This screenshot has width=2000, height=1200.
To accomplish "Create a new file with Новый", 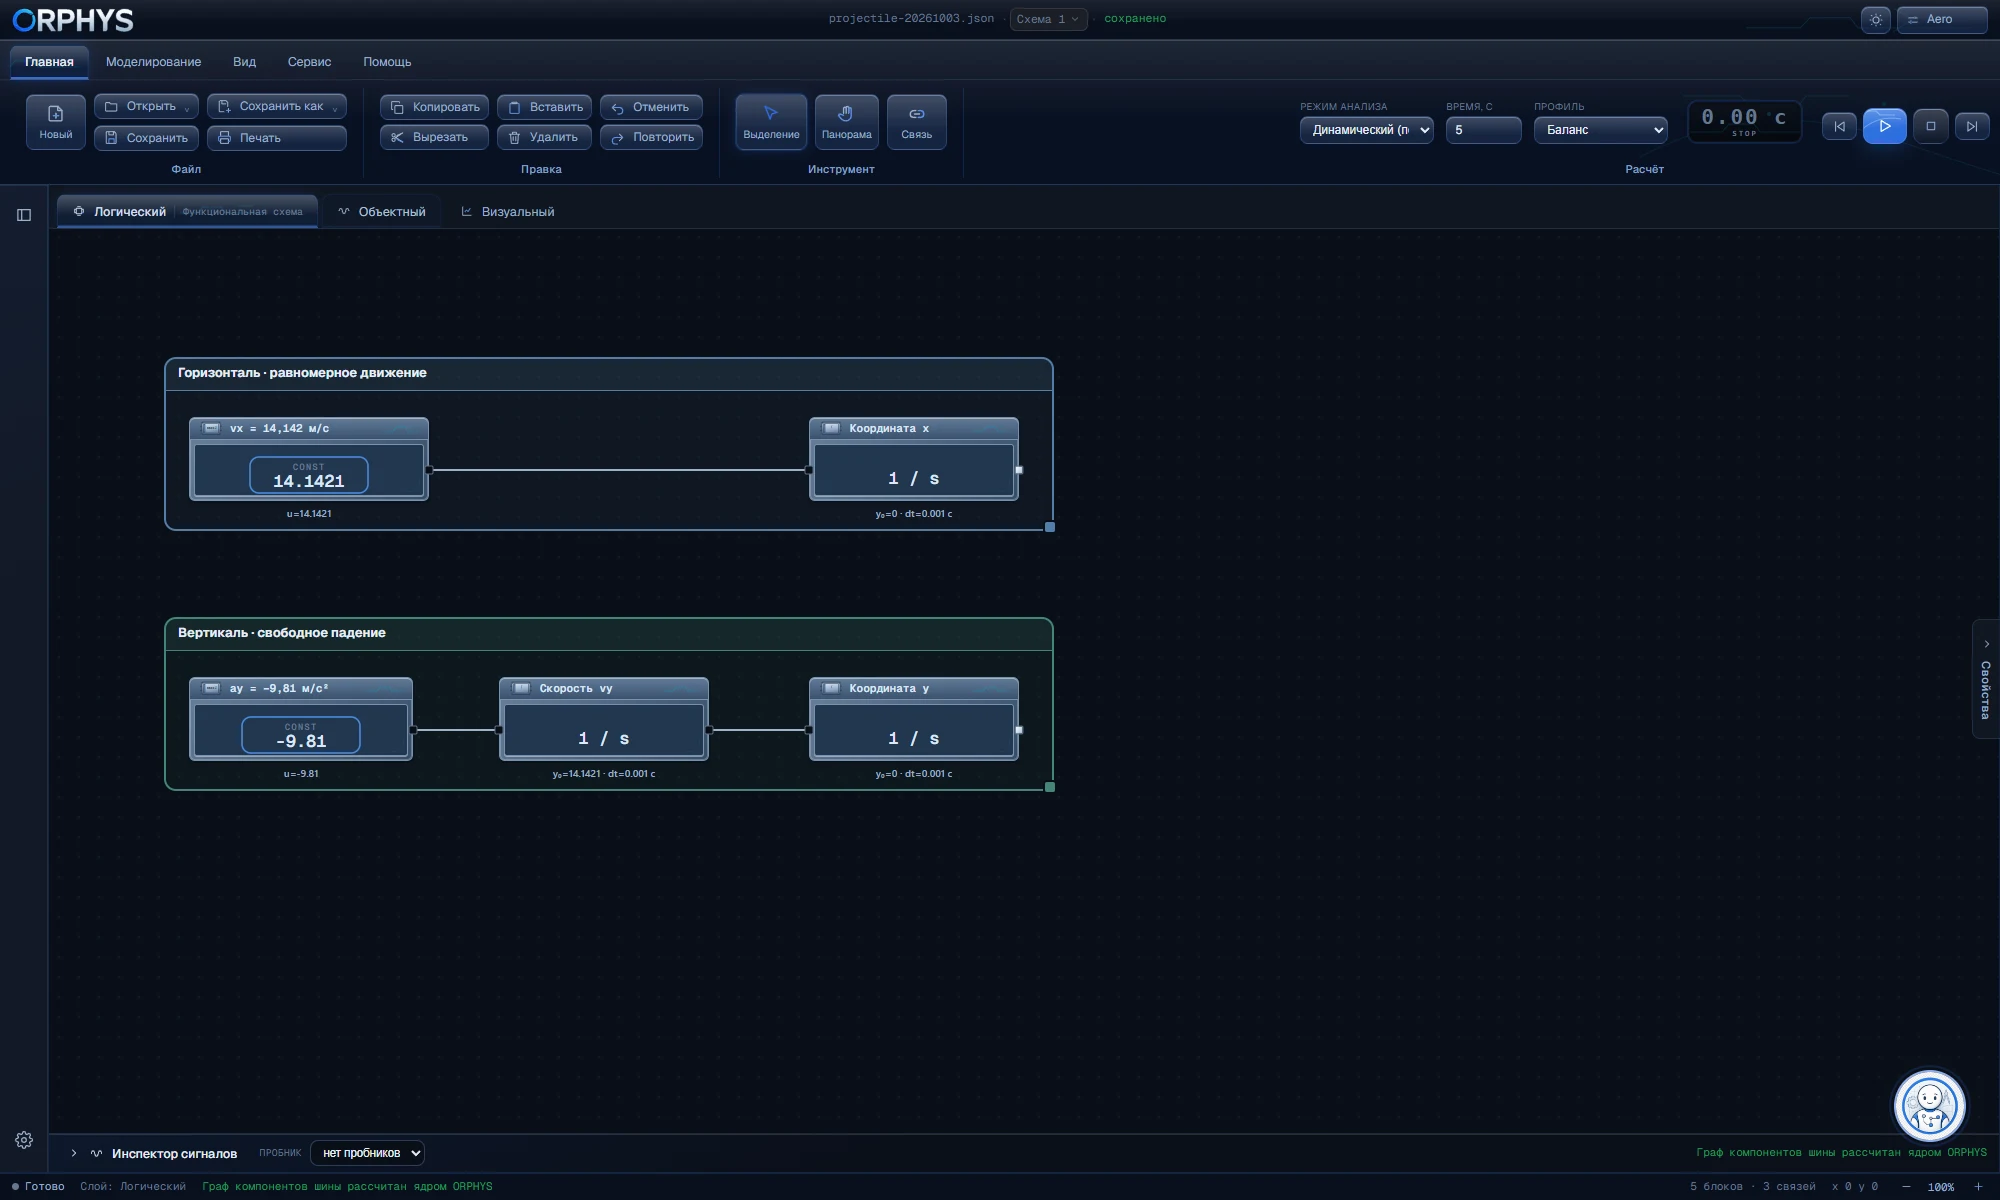I will (x=56, y=122).
